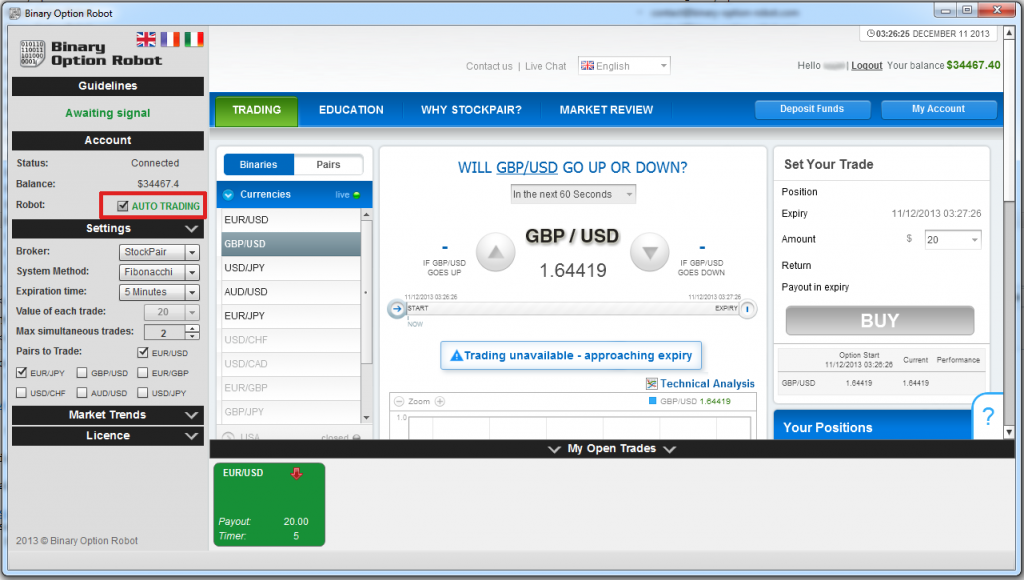Select the Pairs tab

click(x=328, y=165)
